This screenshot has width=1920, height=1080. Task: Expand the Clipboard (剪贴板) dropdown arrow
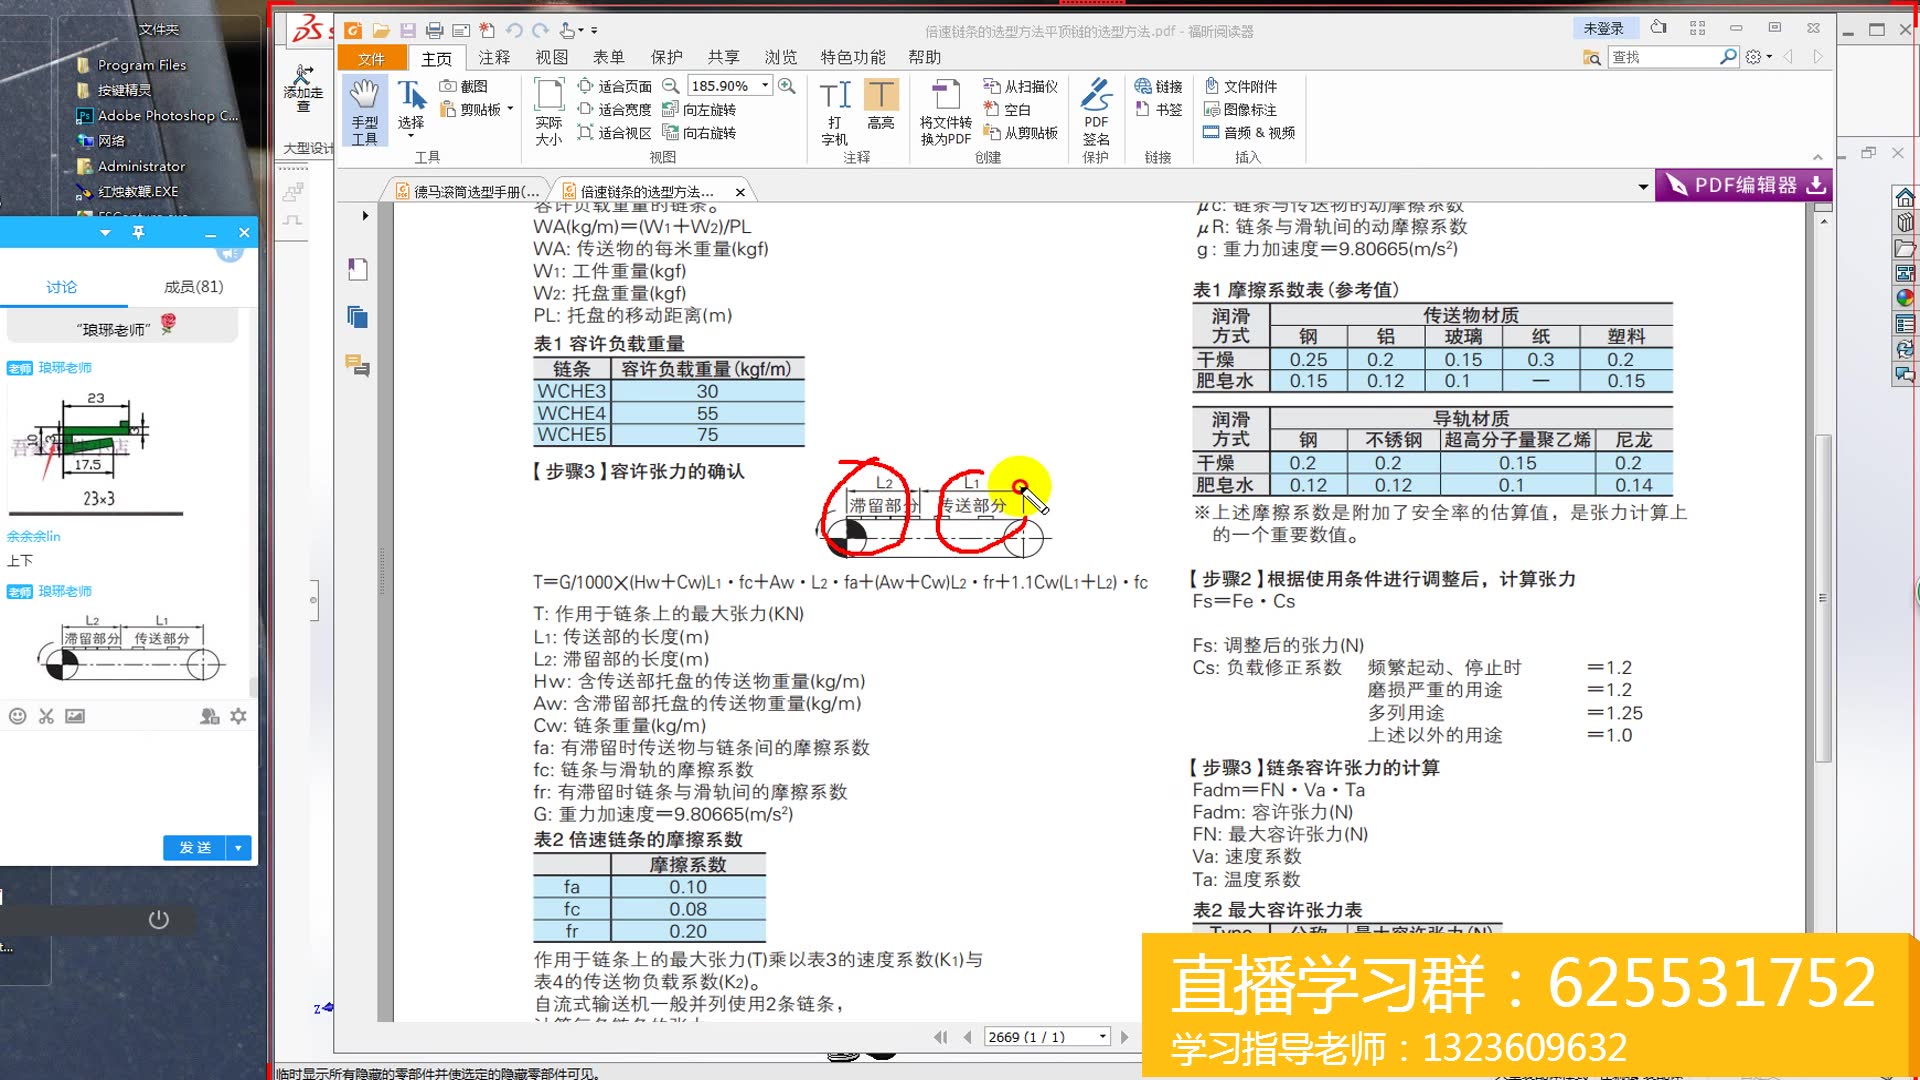coord(508,107)
